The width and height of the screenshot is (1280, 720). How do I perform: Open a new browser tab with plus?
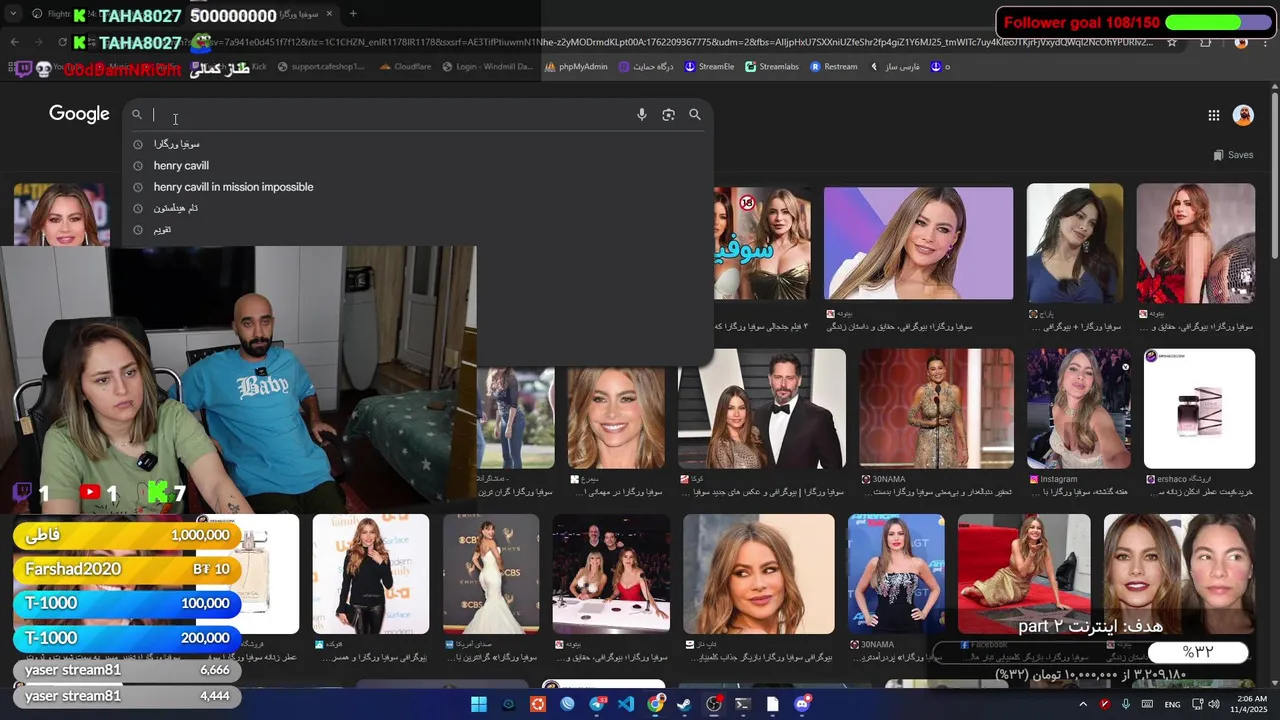353,14
